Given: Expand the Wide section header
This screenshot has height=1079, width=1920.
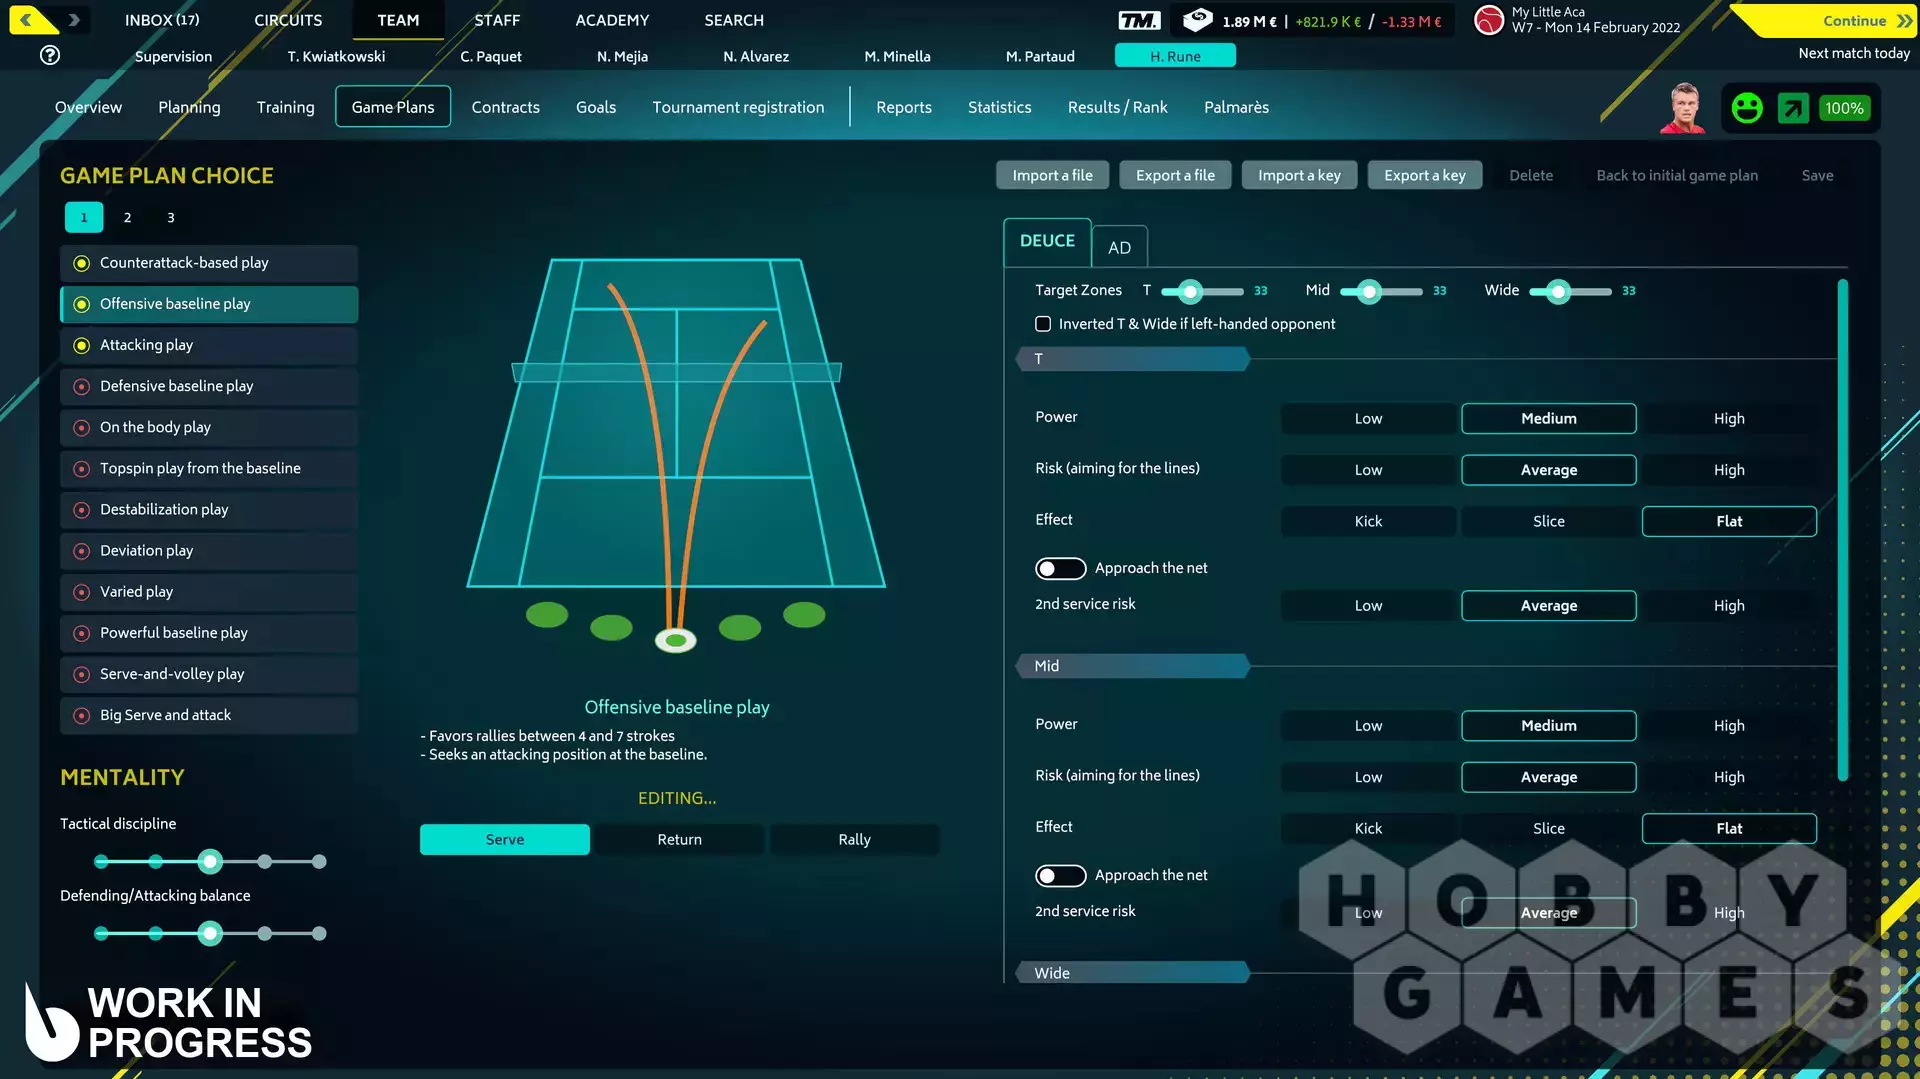Looking at the screenshot, I should [1132, 973].
